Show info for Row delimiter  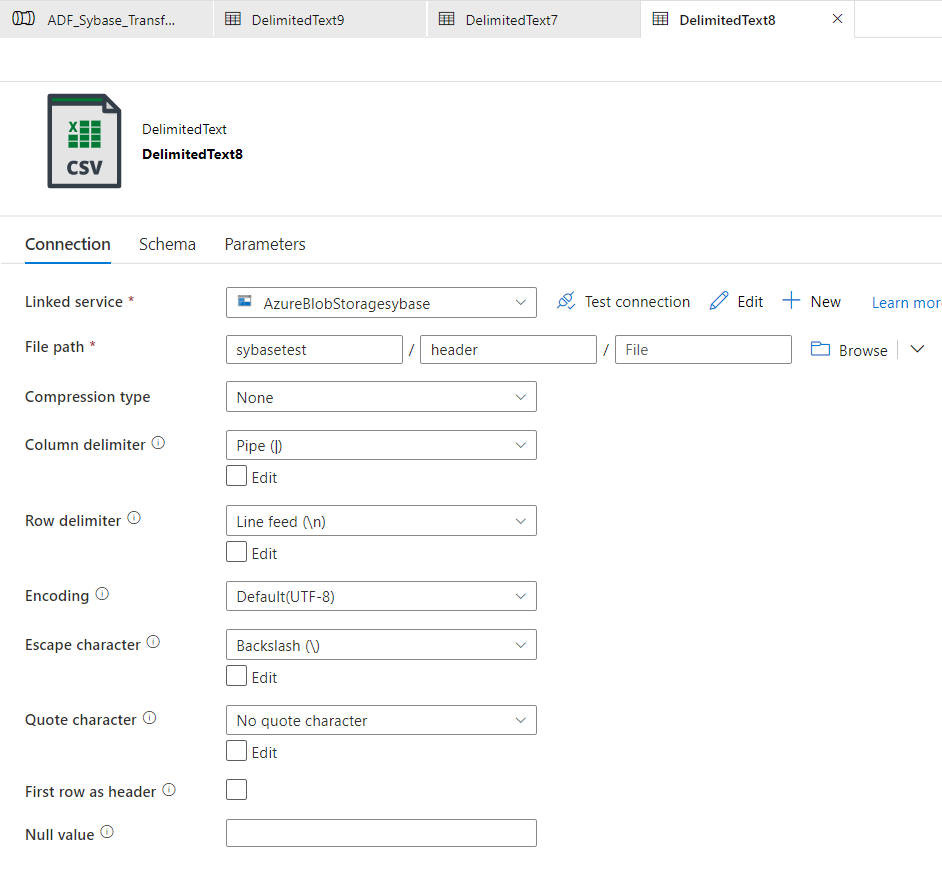tap(134, 518)
